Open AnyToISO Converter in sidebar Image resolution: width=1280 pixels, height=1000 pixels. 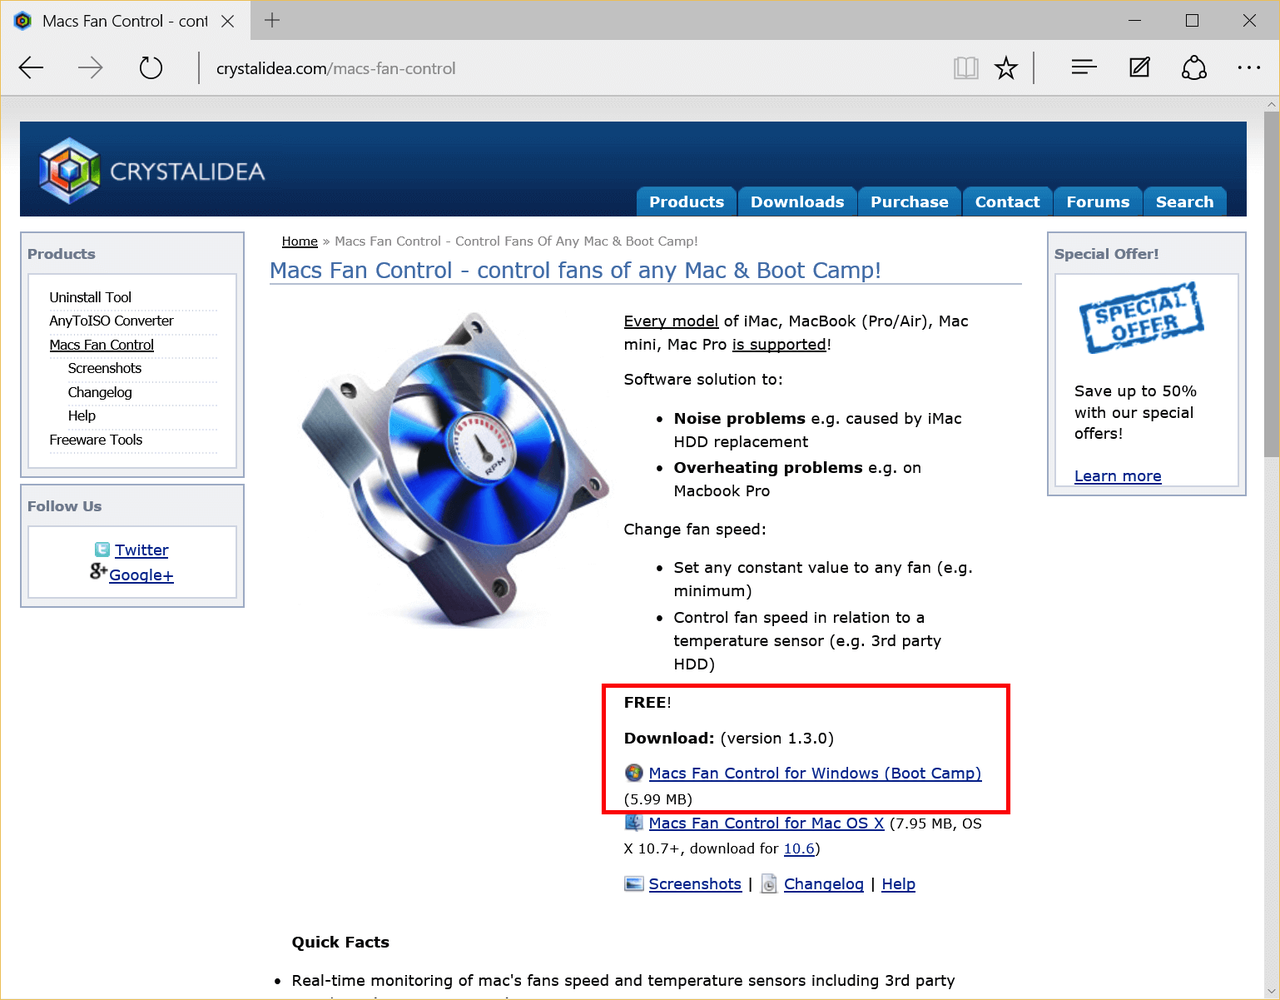[x=111, y=321]
